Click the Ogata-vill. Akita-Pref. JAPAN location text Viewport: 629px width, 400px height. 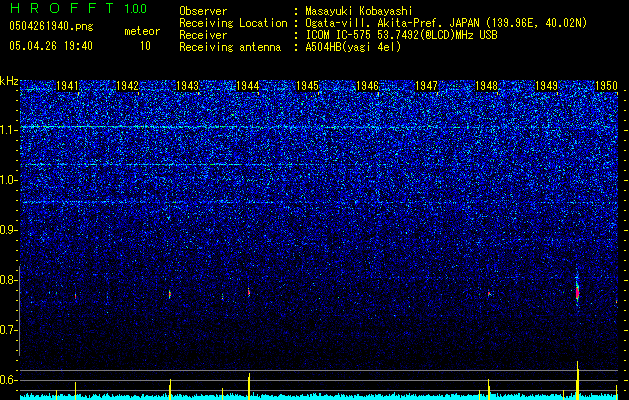tap(446, 23)
